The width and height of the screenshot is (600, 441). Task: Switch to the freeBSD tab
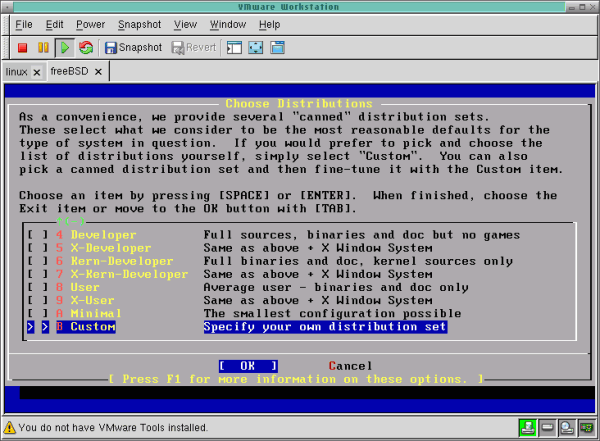click(69, 71)
